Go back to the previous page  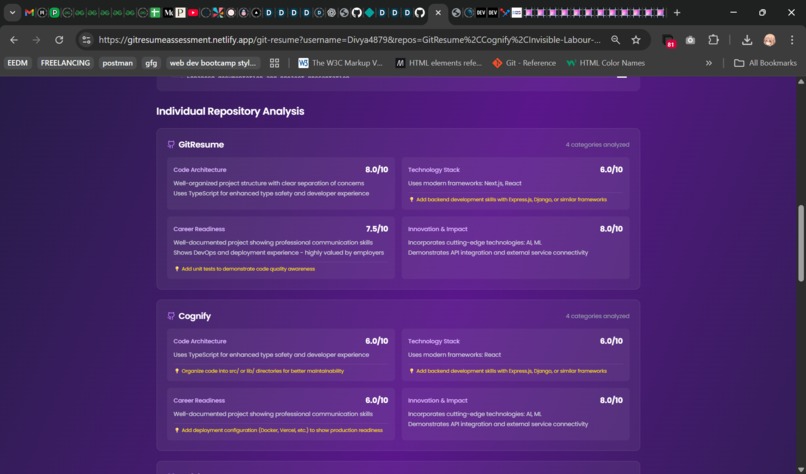14,40
